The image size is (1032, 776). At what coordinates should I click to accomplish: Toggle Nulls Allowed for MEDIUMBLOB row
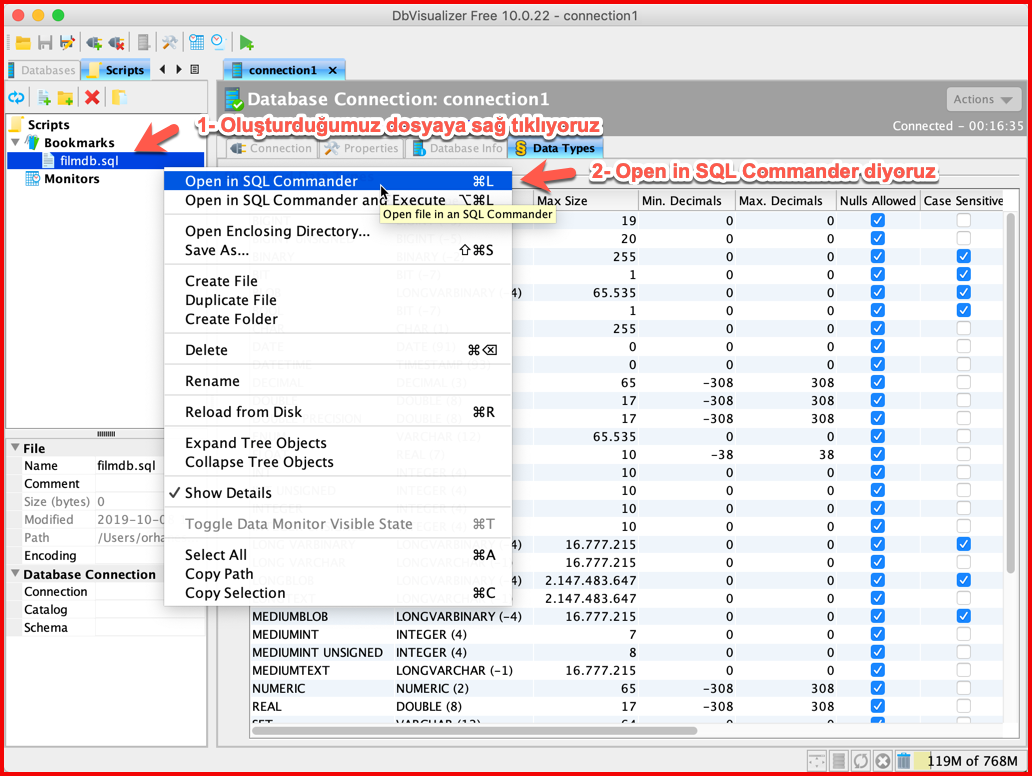click(877, 616)
